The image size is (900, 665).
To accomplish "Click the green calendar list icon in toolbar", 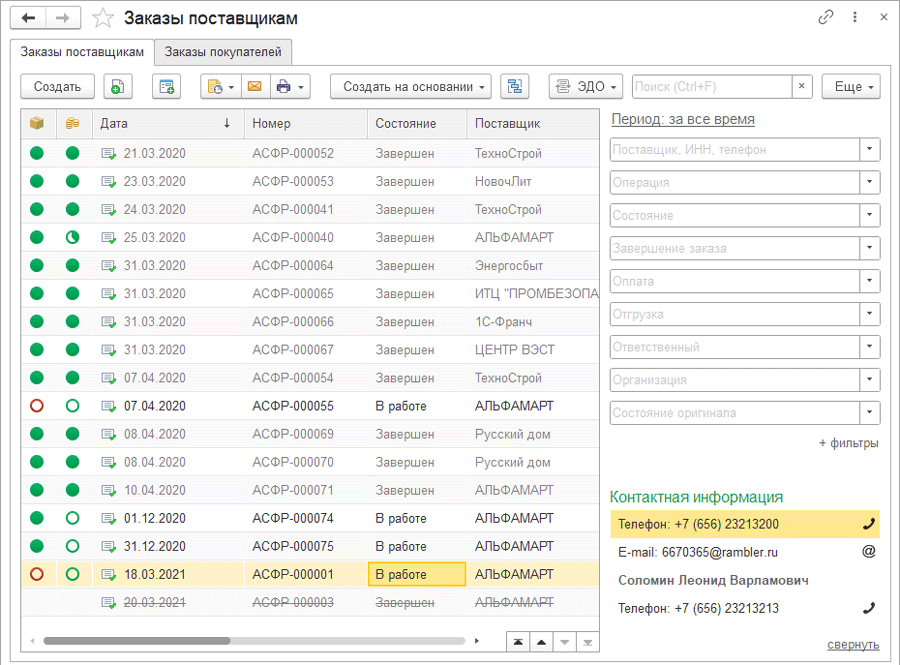I will 166,87.
